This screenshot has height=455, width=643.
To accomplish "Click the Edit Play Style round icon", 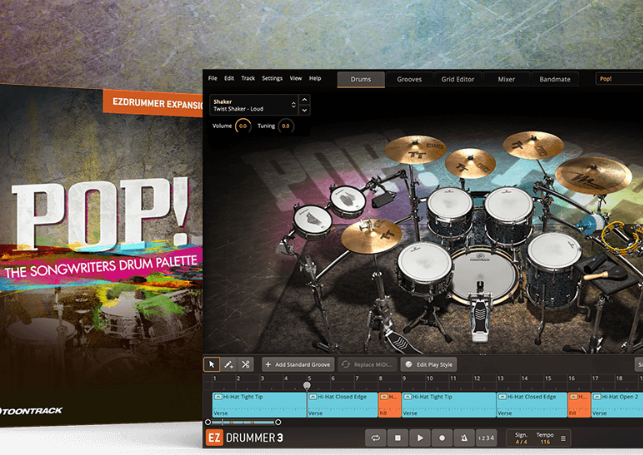I will coord(408,364).
